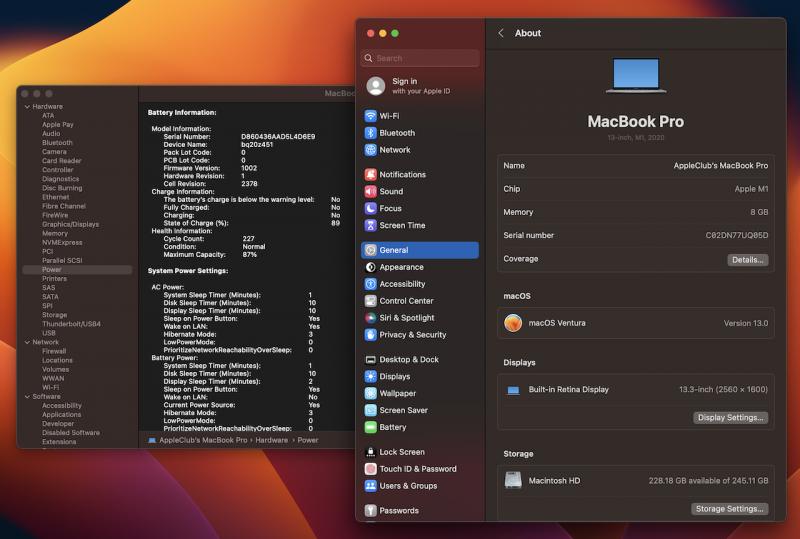Click the Chip value Apple M1
Viewport: 800px width, 539px height.
[751, 189]
